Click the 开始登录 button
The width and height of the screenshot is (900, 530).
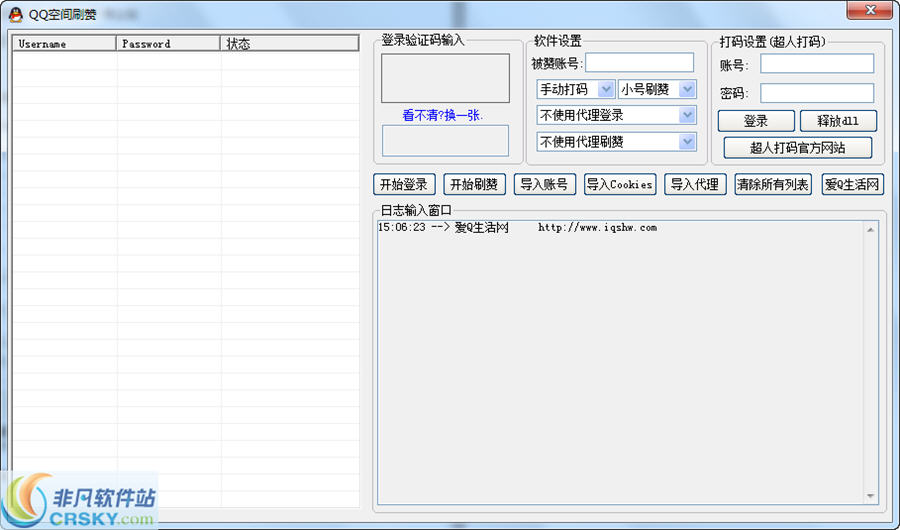coord(404,184)
